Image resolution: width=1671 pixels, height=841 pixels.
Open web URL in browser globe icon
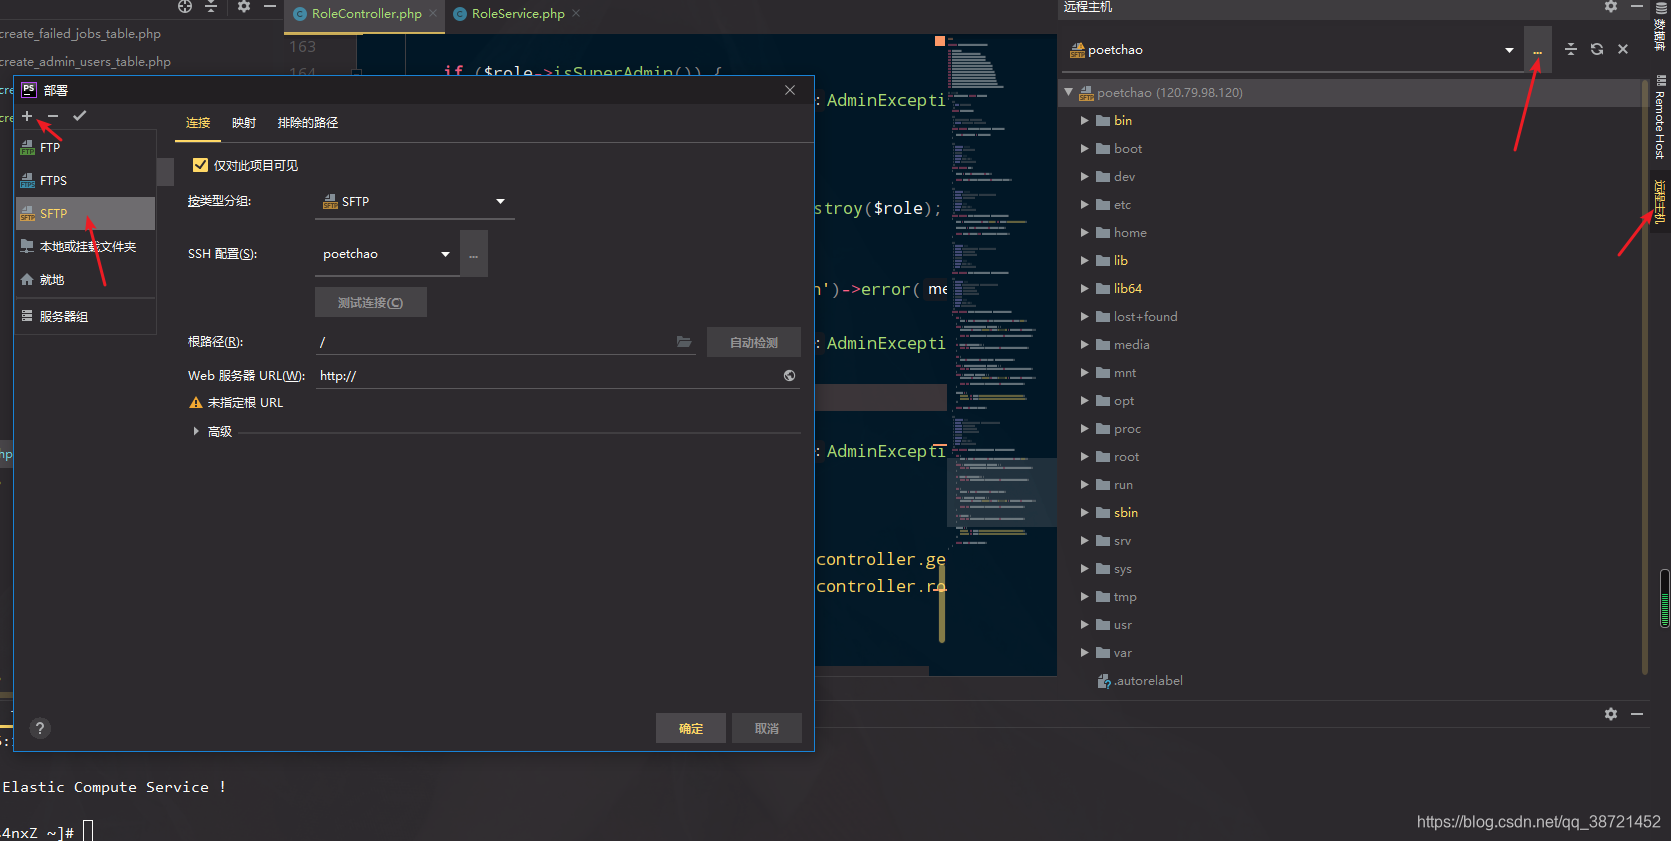tap(790, 376)
